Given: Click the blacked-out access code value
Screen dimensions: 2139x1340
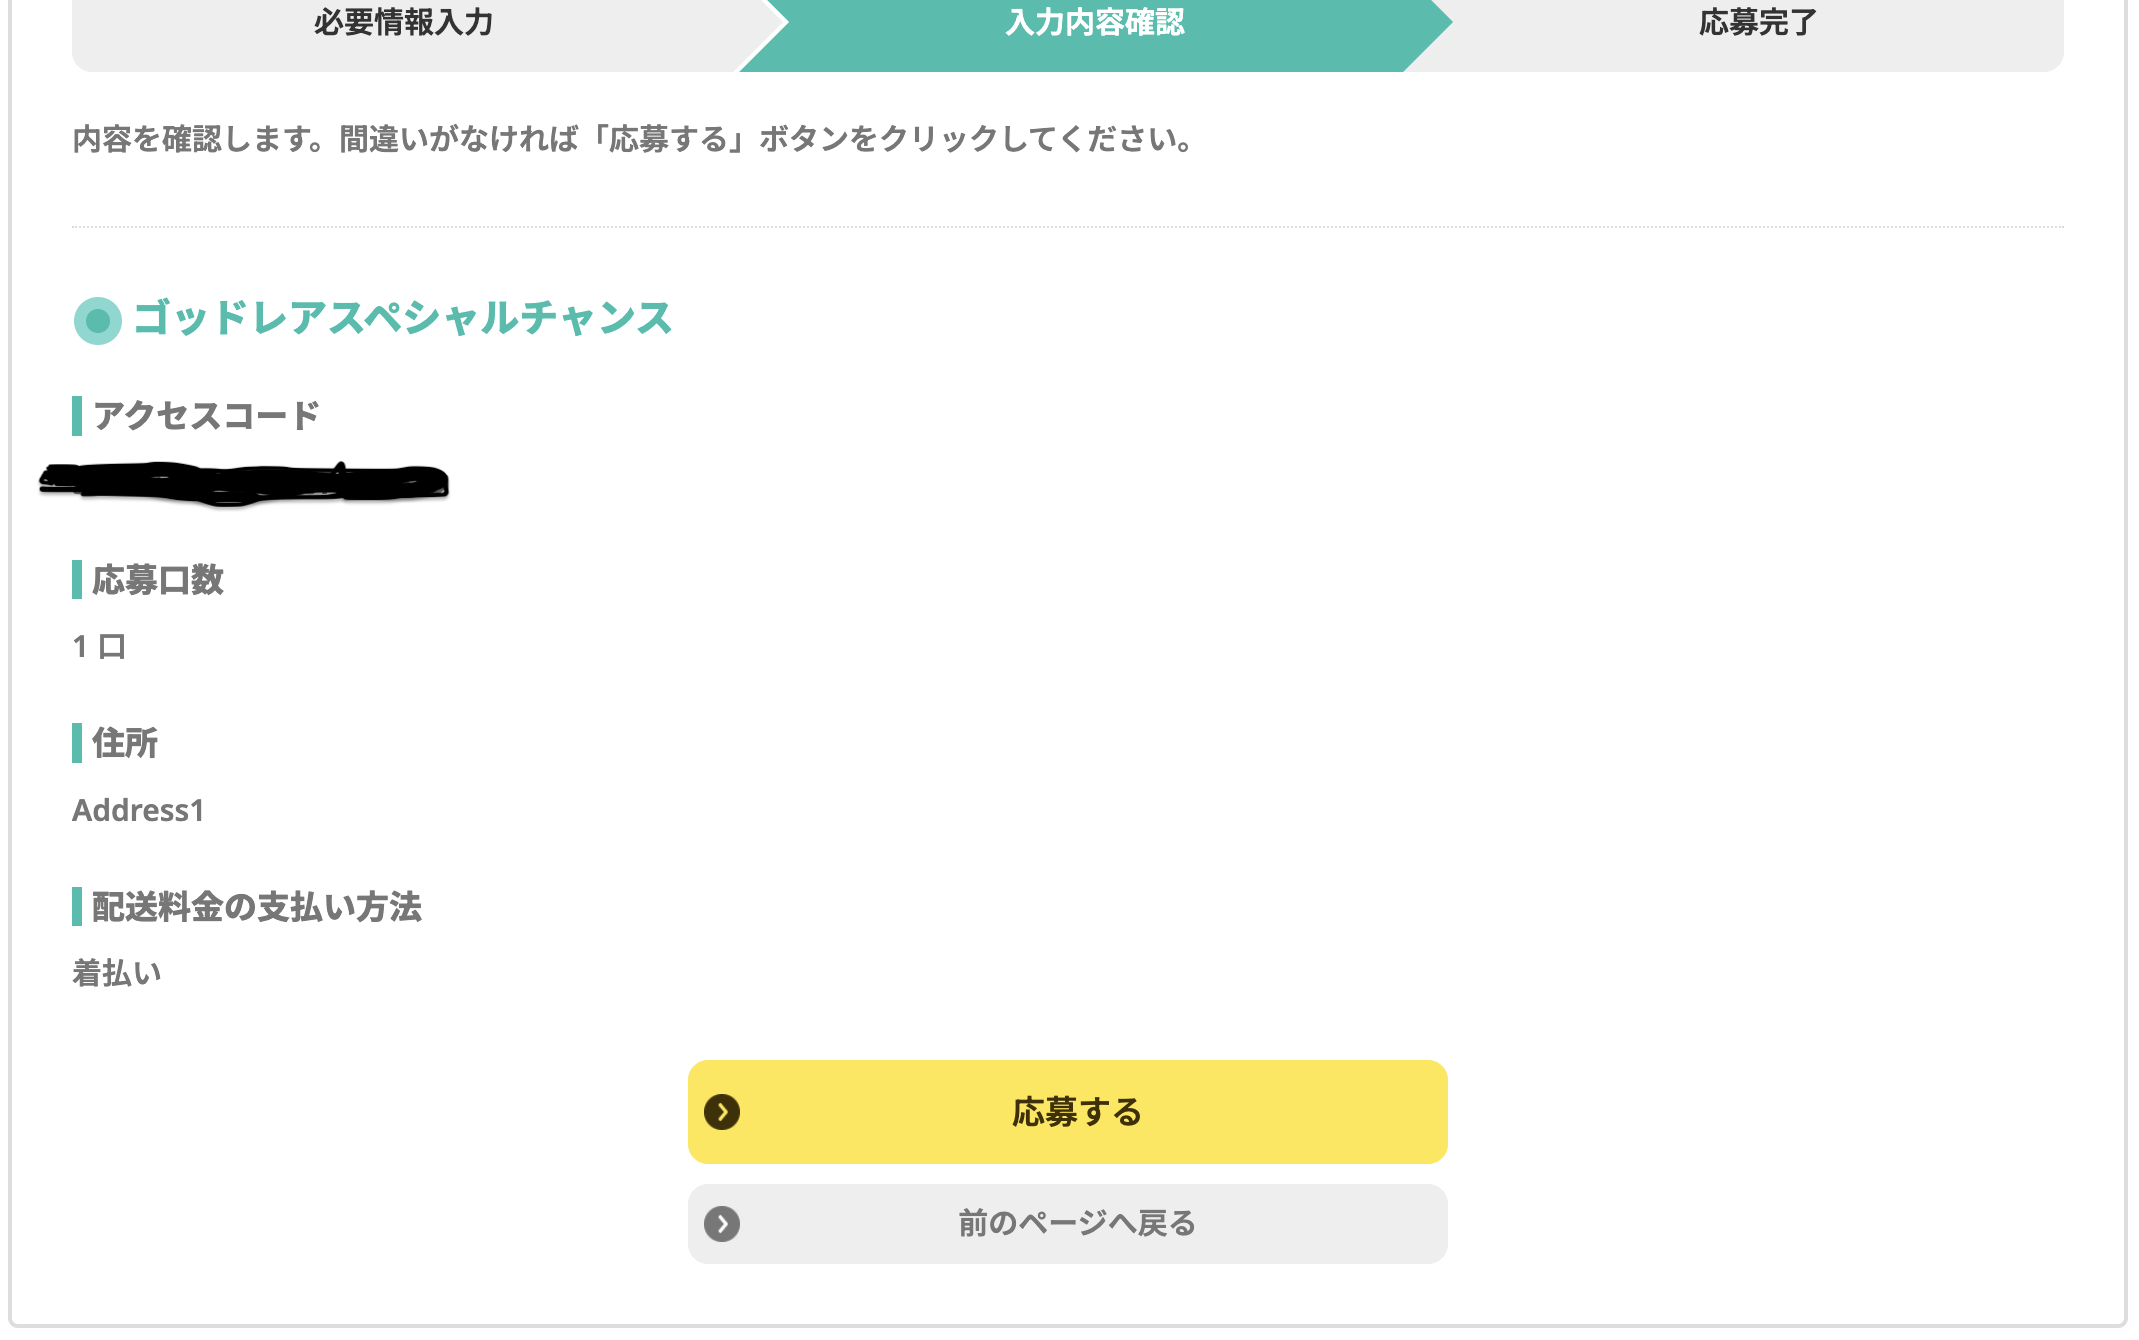Looking at the screenshot, I should pos(244,484).
